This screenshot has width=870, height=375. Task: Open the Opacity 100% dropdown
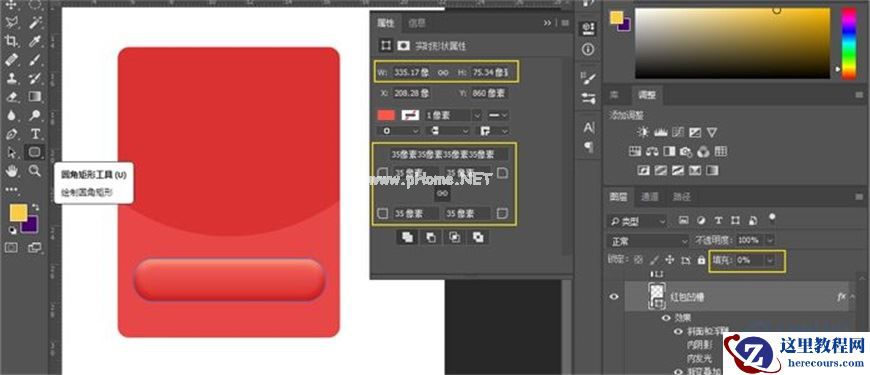[x=770, y=241]
